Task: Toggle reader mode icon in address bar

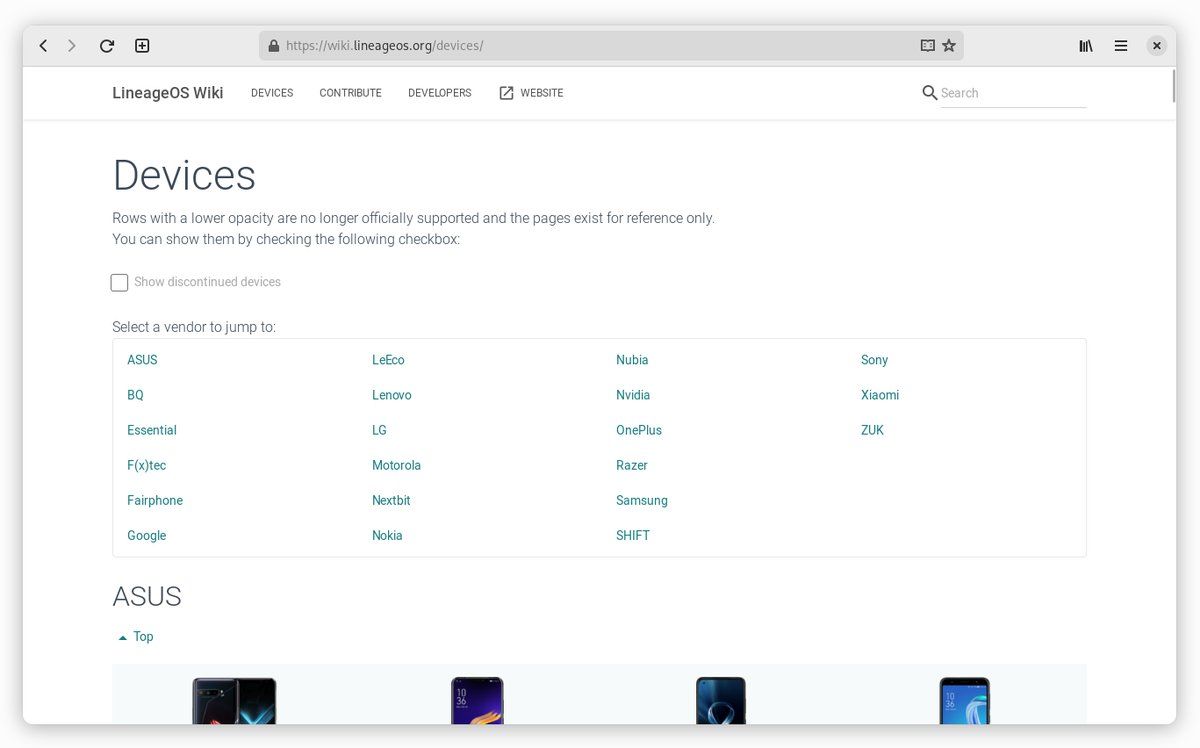Action: (927, 45)
